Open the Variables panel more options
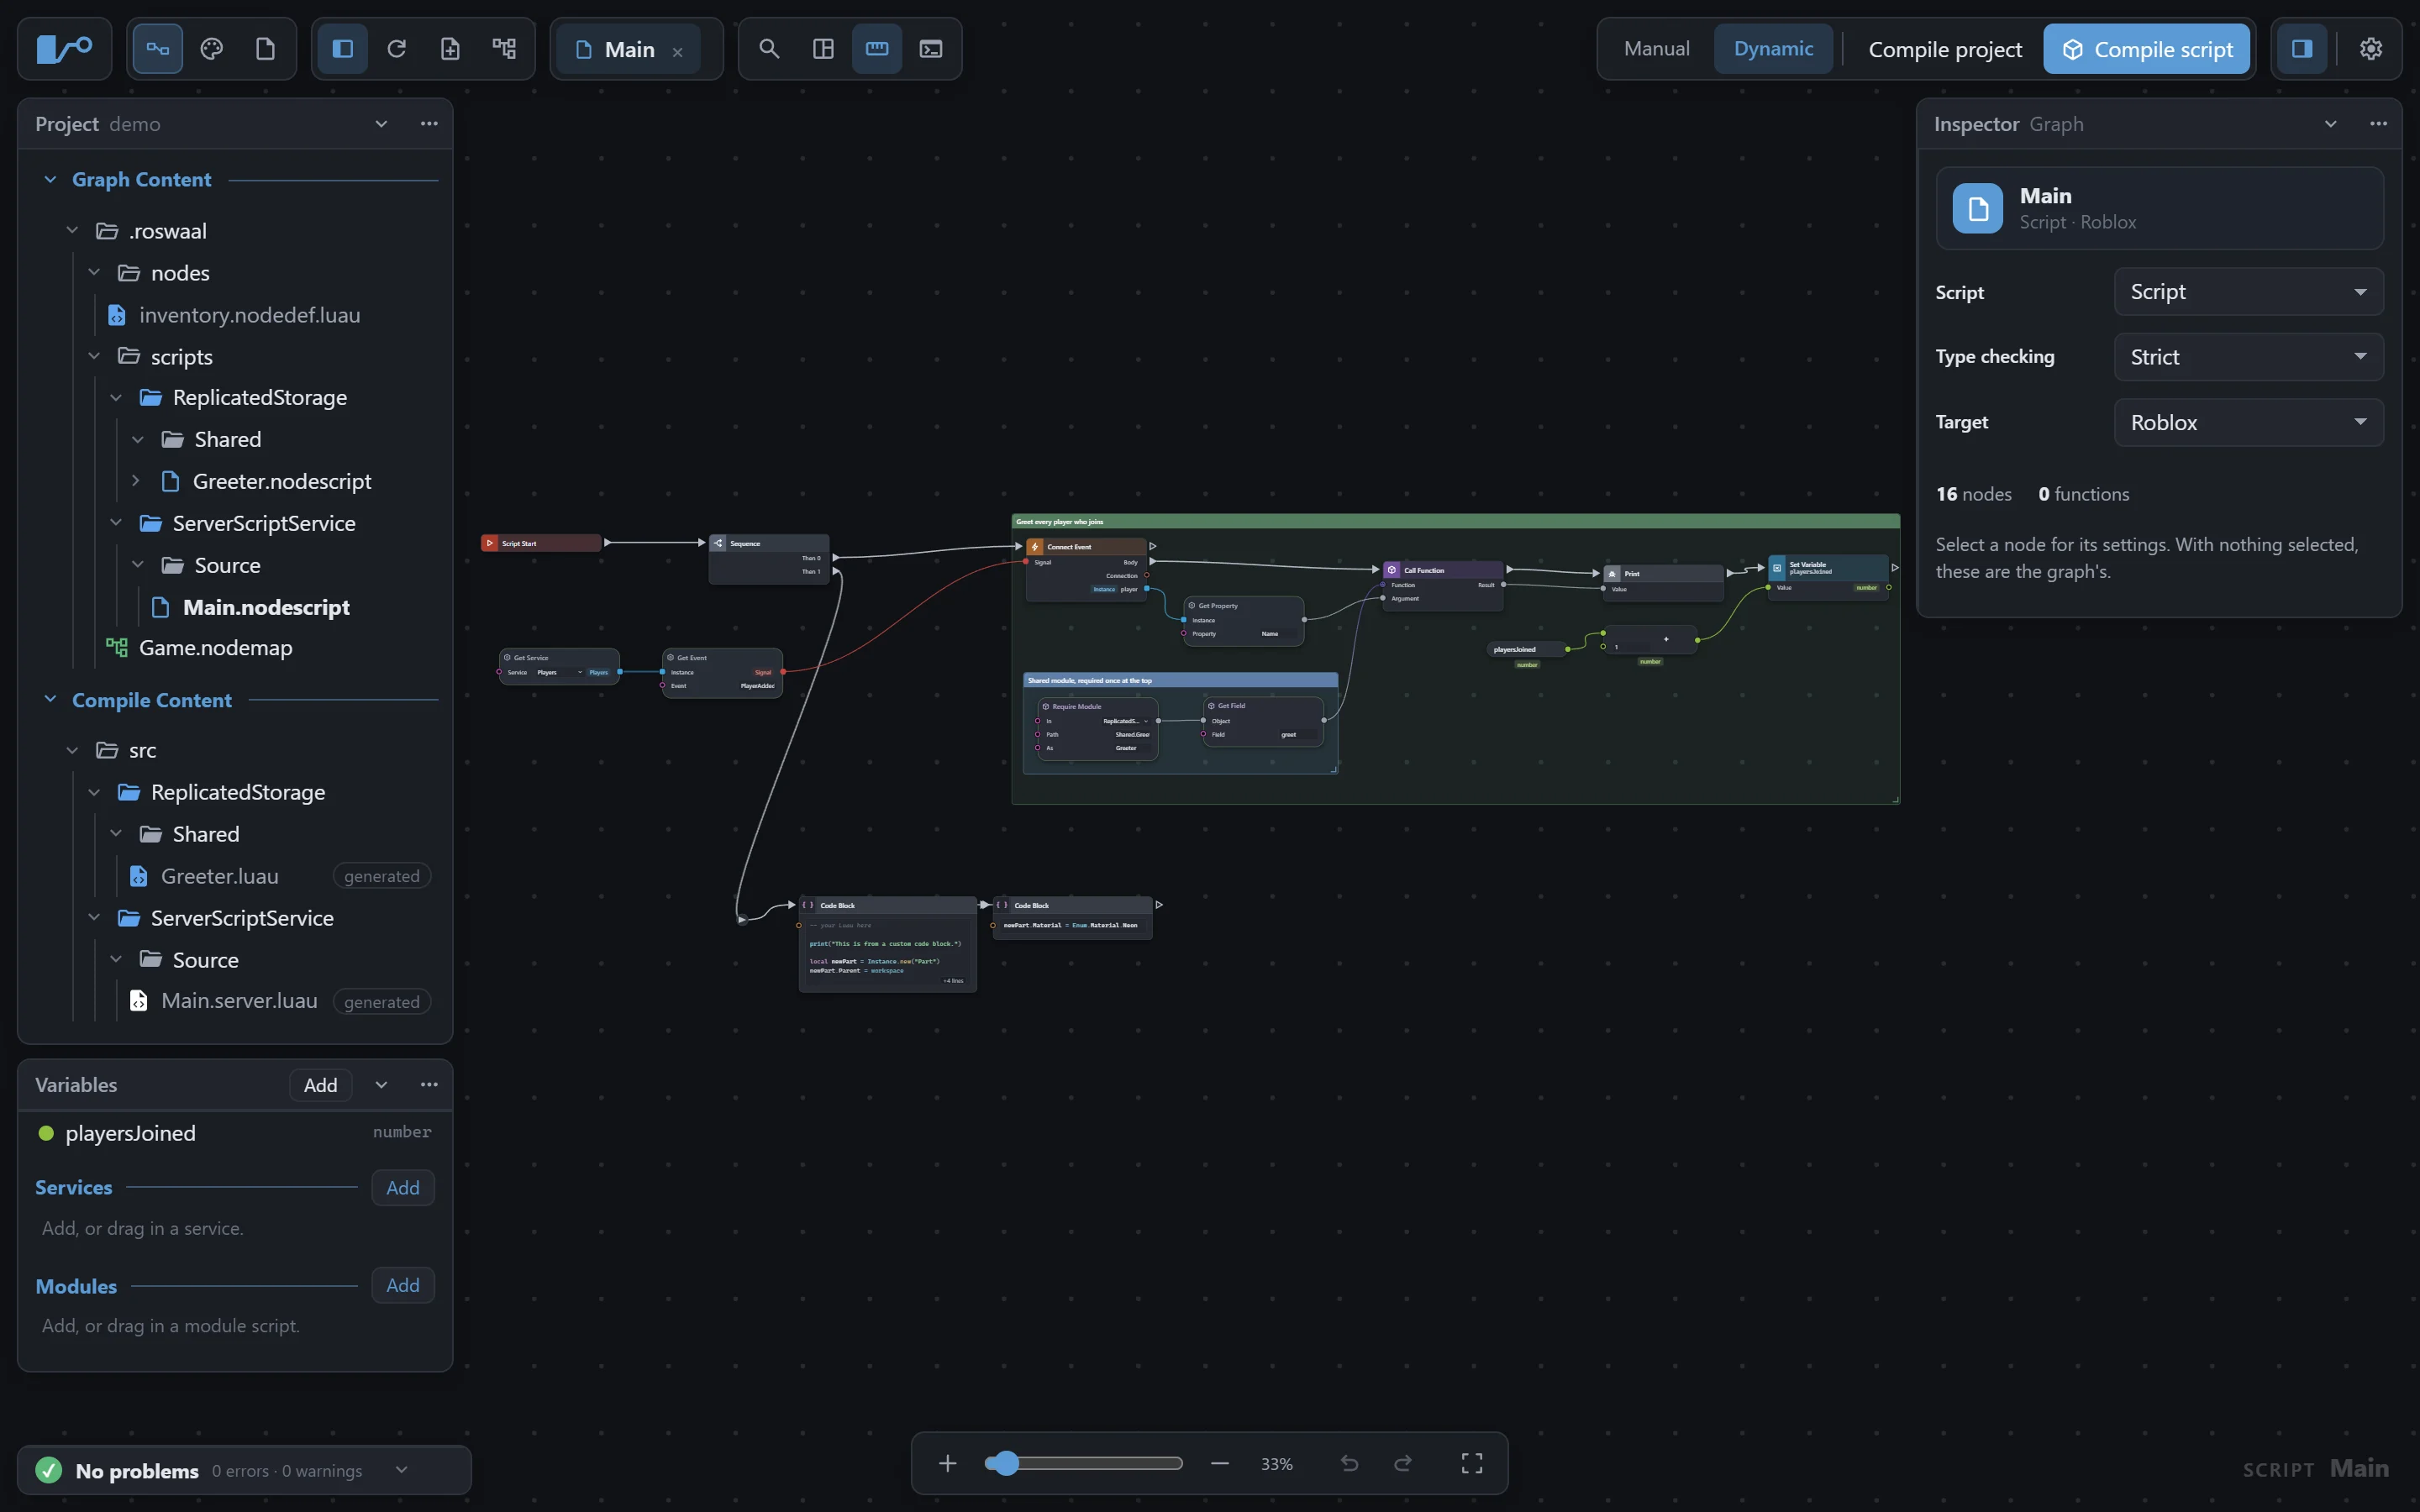Viewport: 2420px width, 1512px height. point(429,1085)
